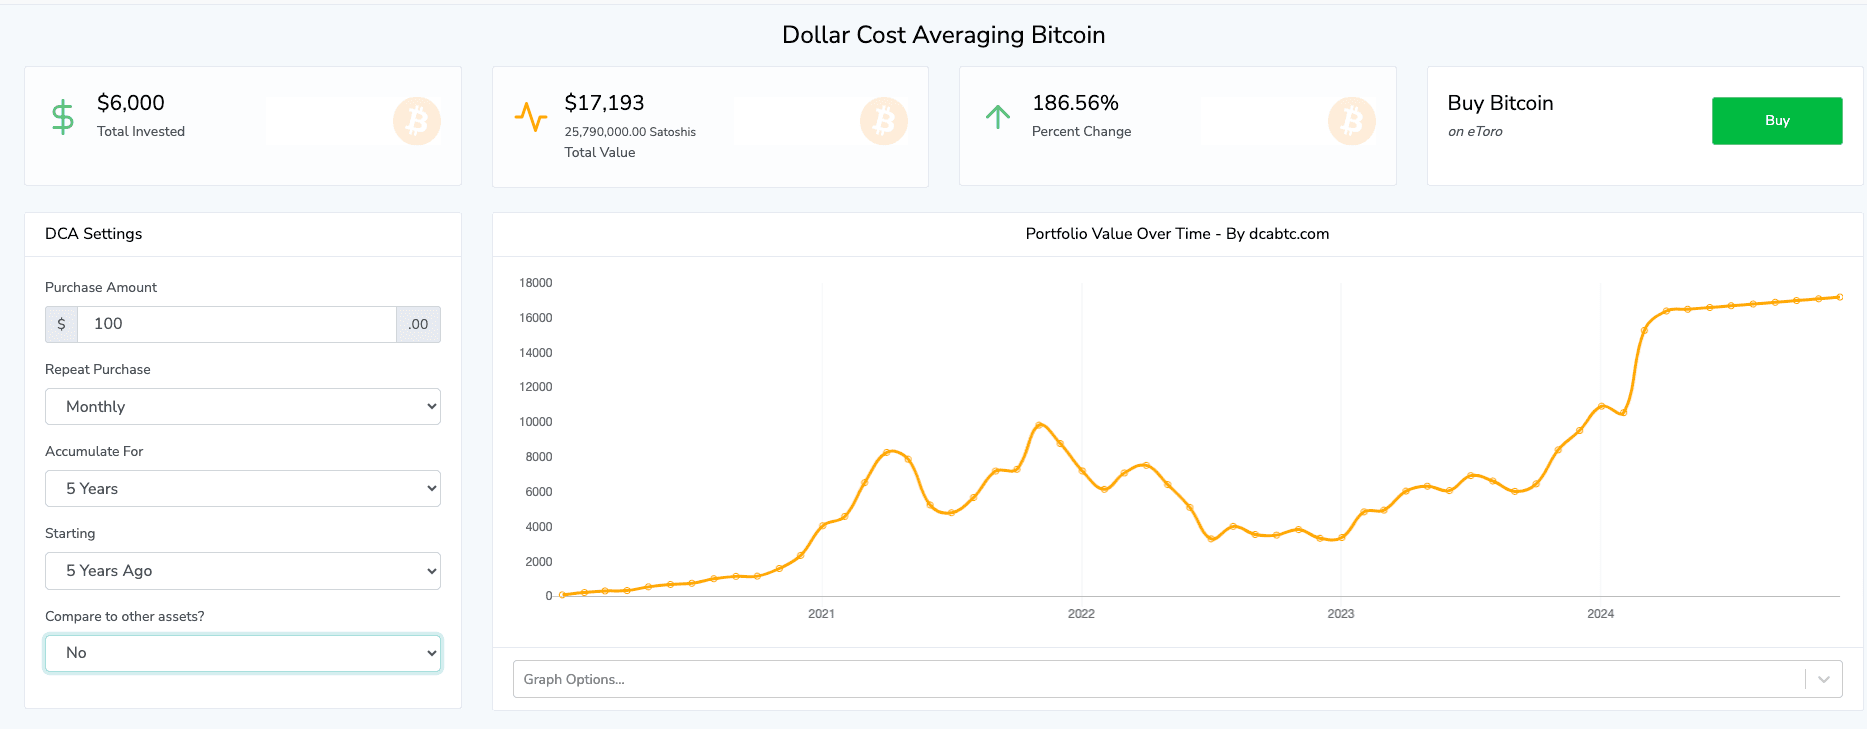Click the dollar symbol beside Purchase Amount
The width and height of the screenshot is (1867, 729).
tap(61, 324)
